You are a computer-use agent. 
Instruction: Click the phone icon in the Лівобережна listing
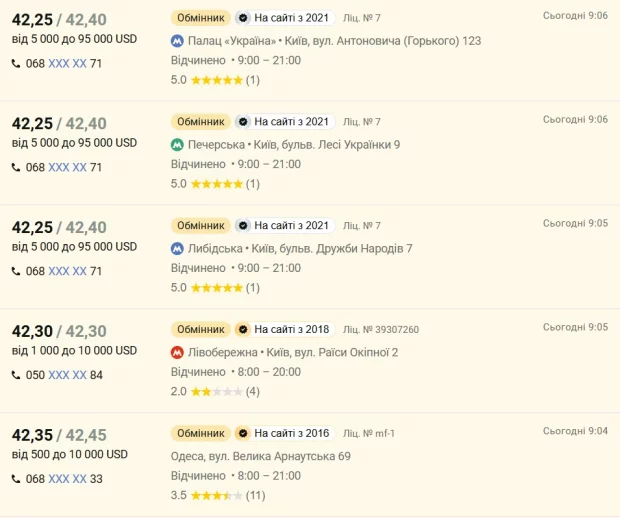click(16, 375)
